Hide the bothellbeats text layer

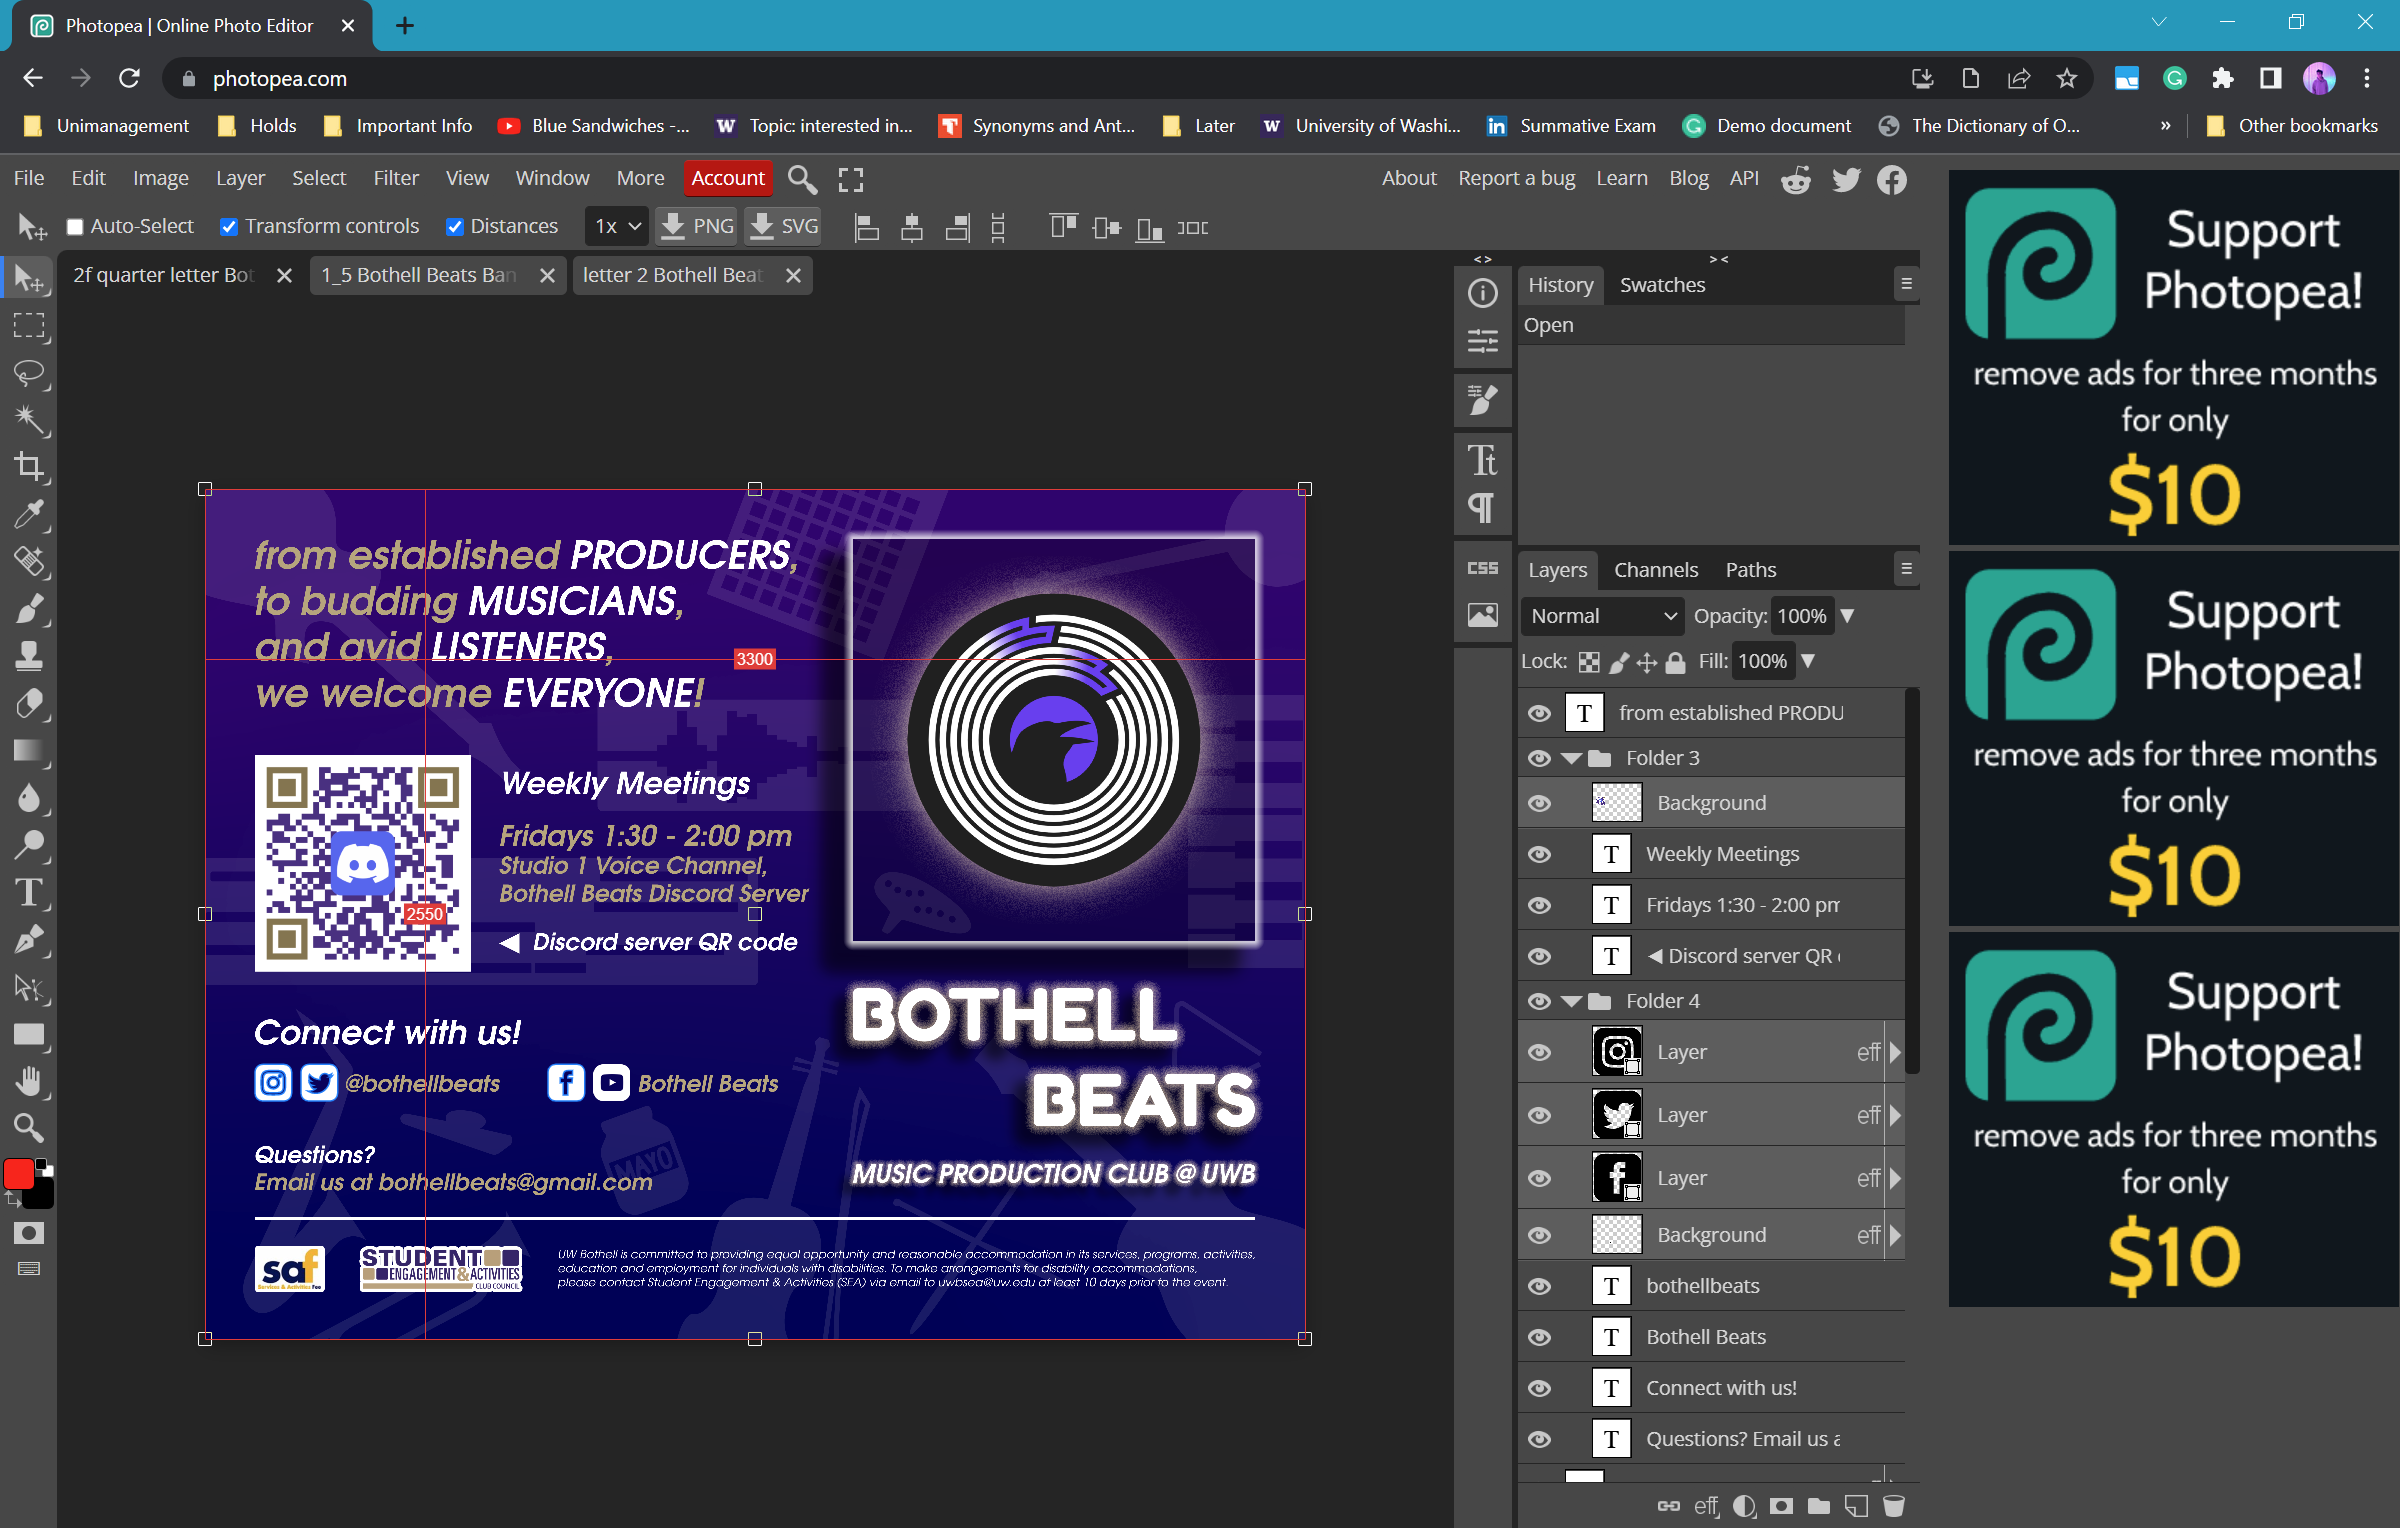tap(1540, 1286)
